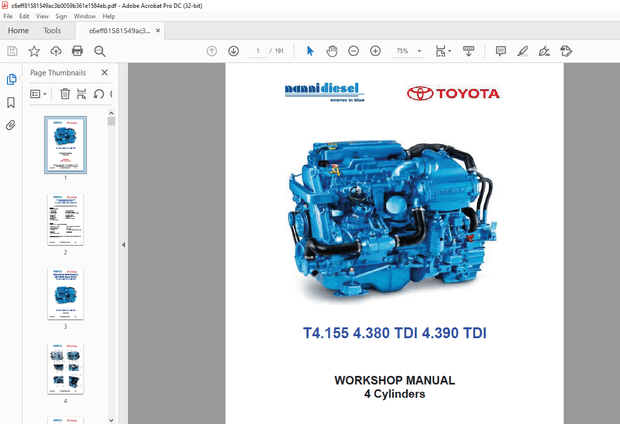Click the Nanni Diesel logo in document
This screenshot has height=424, width=620.
[325, 92]
